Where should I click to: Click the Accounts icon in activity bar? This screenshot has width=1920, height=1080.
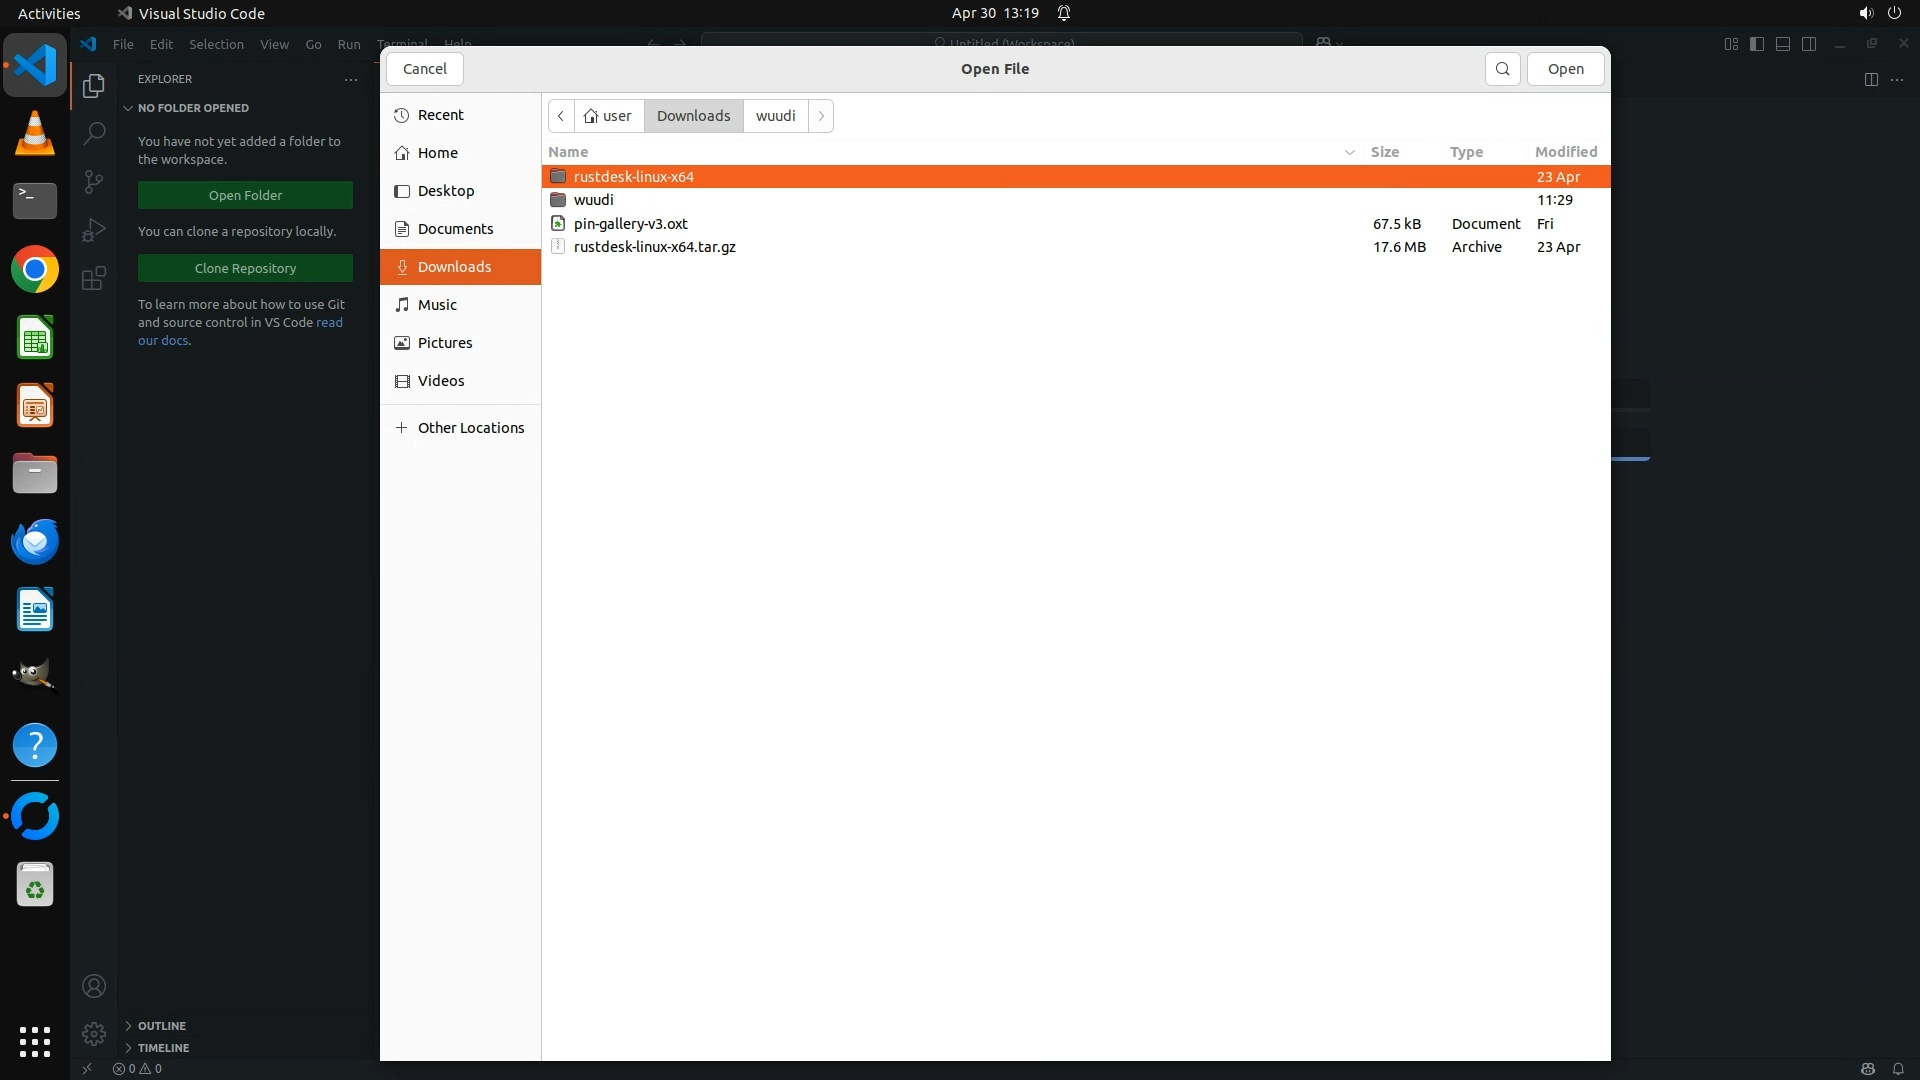point(94,986)
